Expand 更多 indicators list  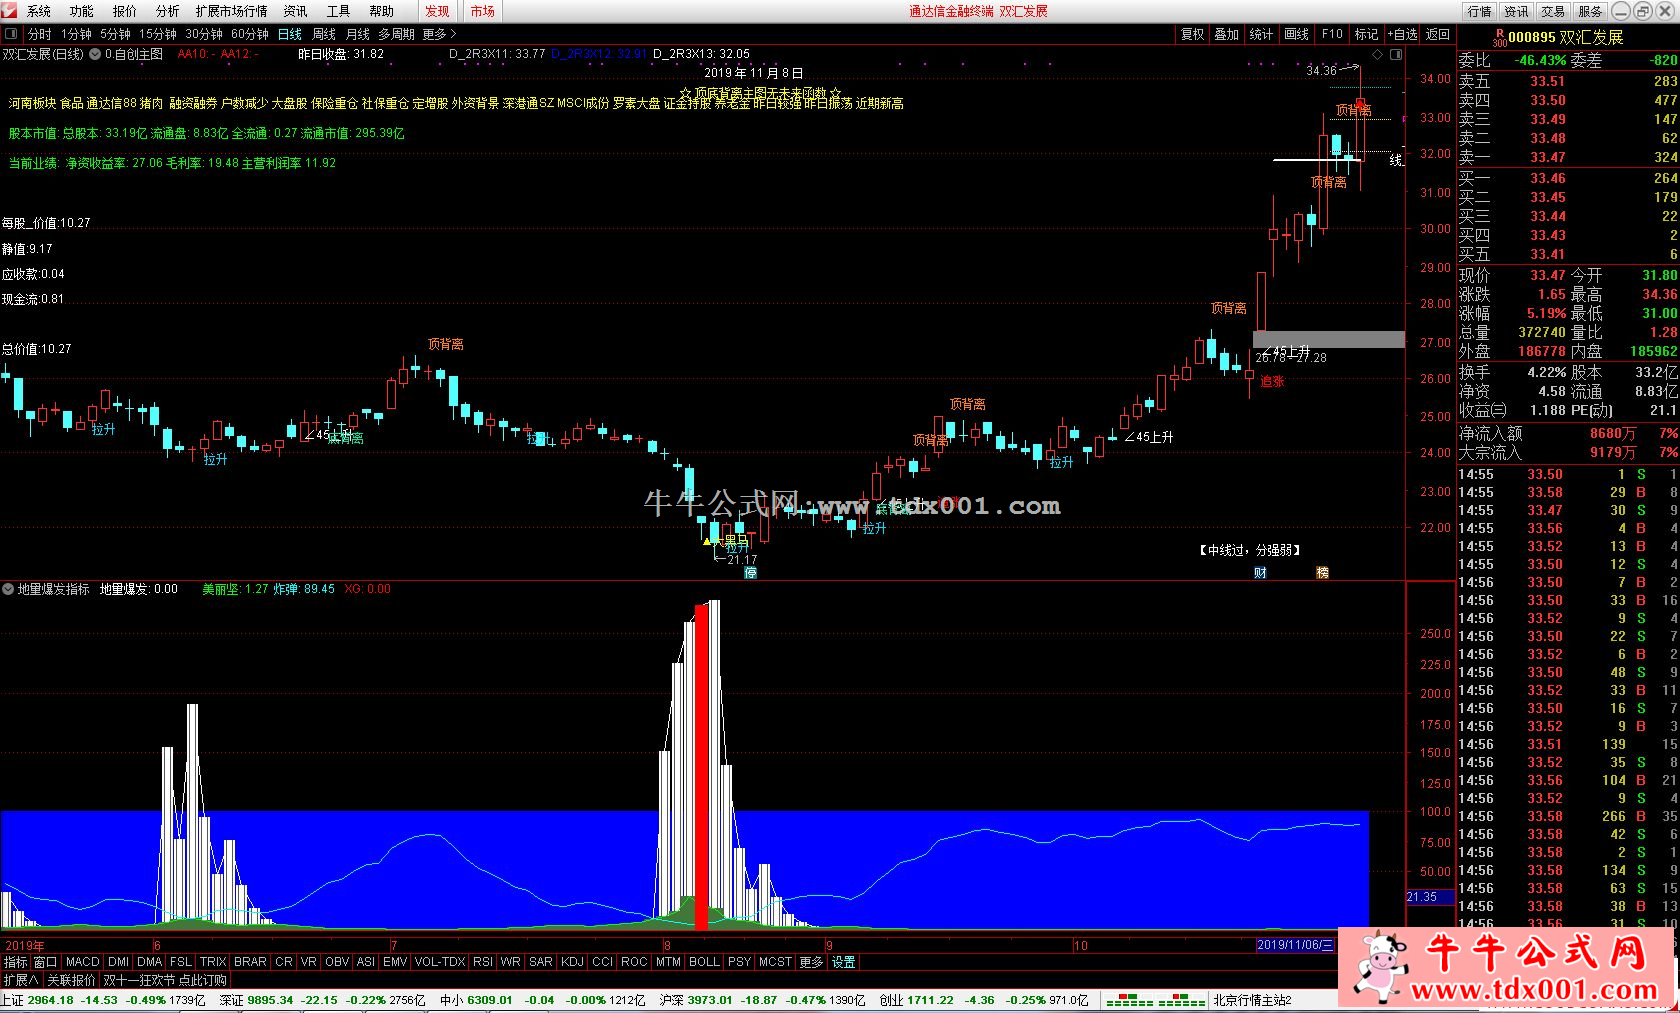tap(811, 962)
